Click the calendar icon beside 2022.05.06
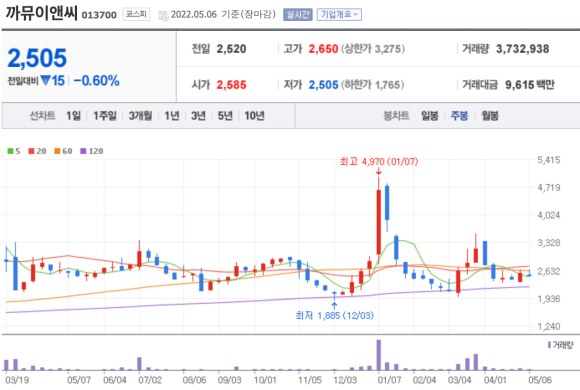This screenshot has height=390, width=580. click(x=163, y=15)
